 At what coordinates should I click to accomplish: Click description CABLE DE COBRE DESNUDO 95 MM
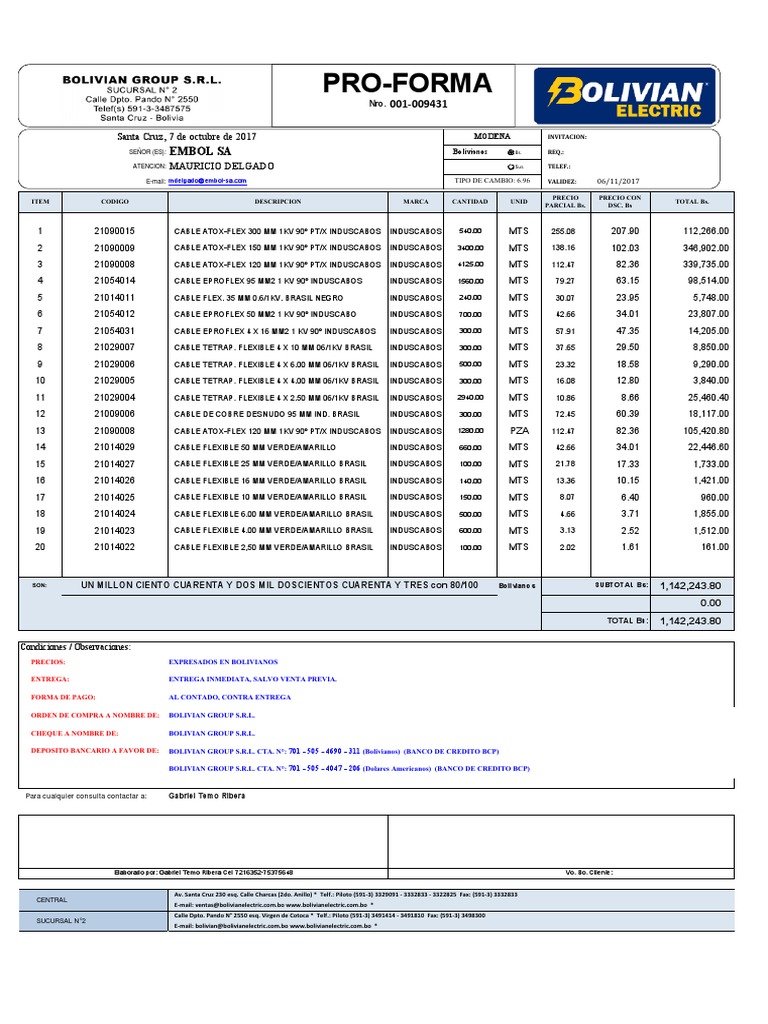coord(266,414)
